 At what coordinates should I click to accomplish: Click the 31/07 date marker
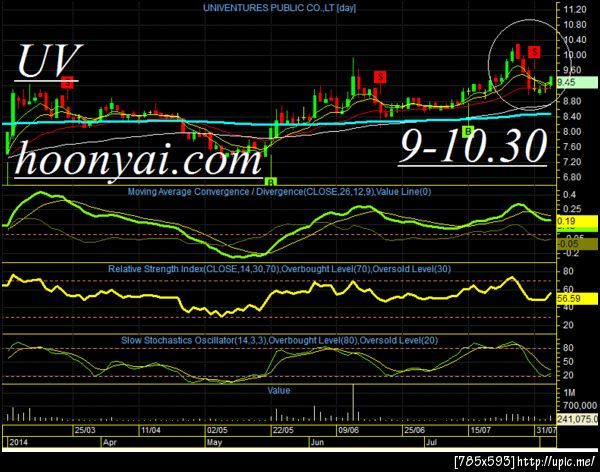(x=546, y=430)
